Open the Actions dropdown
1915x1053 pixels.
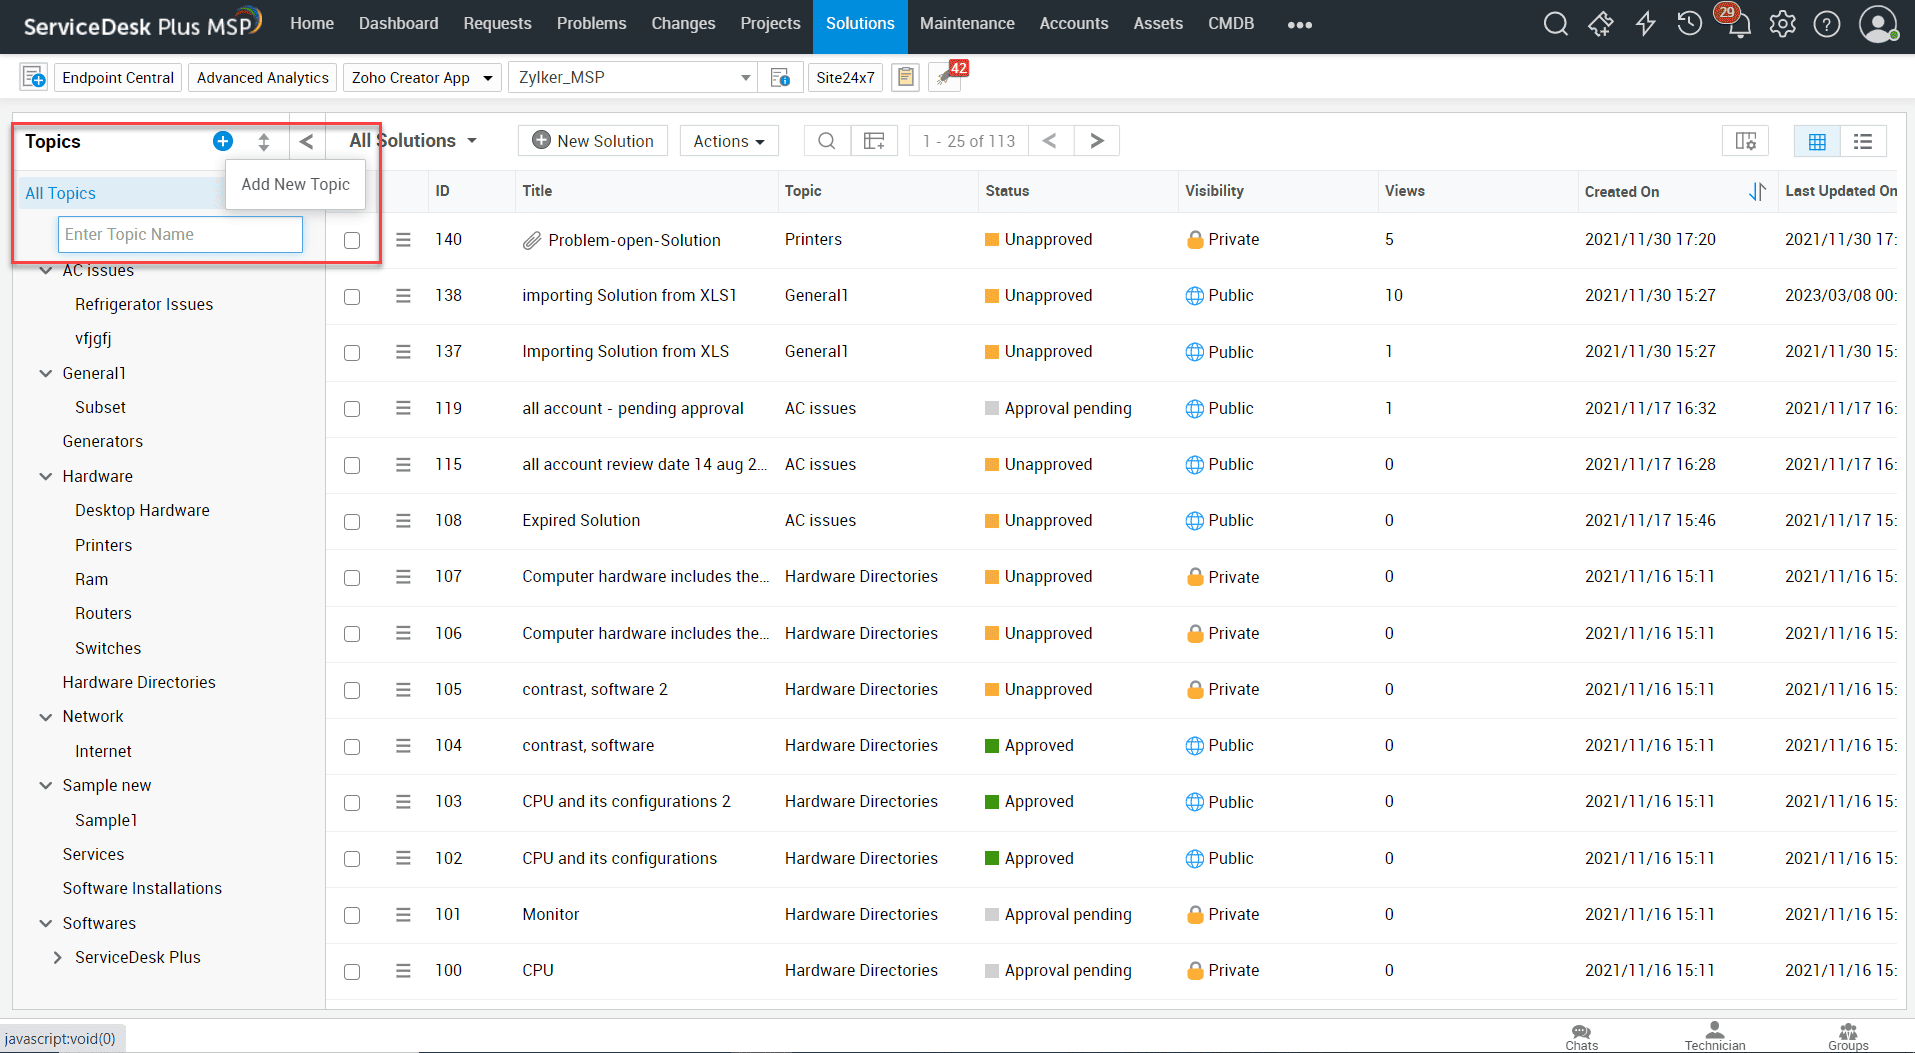point(728,140)
